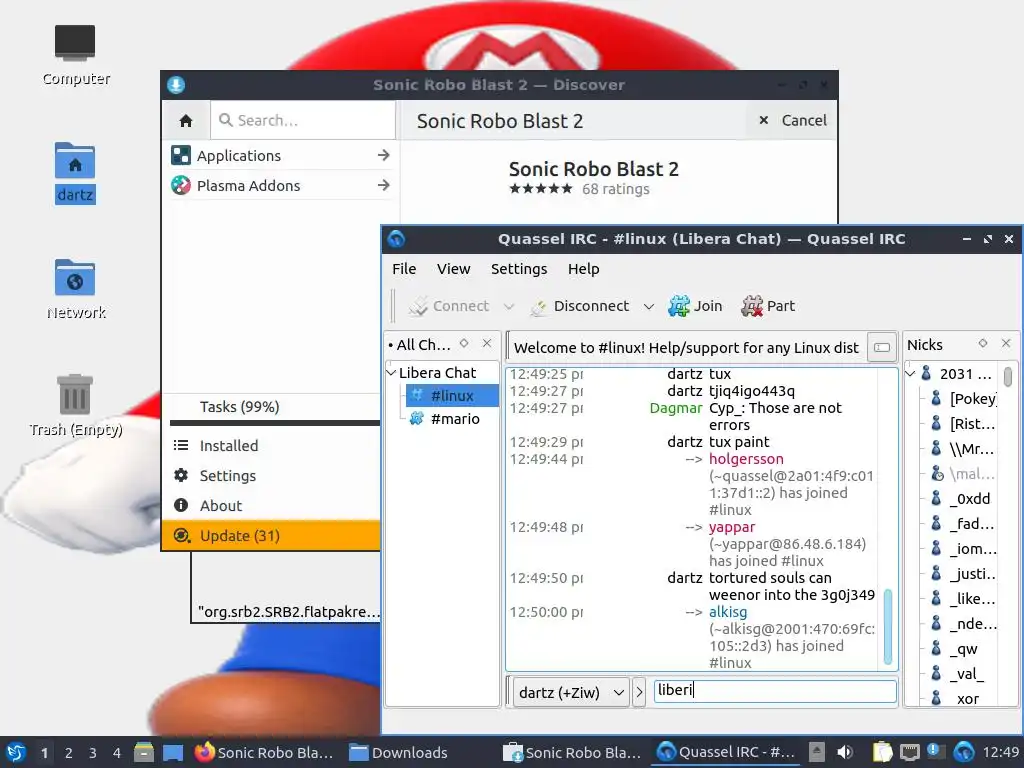Open Applications category in Discover

pos(280,155)
